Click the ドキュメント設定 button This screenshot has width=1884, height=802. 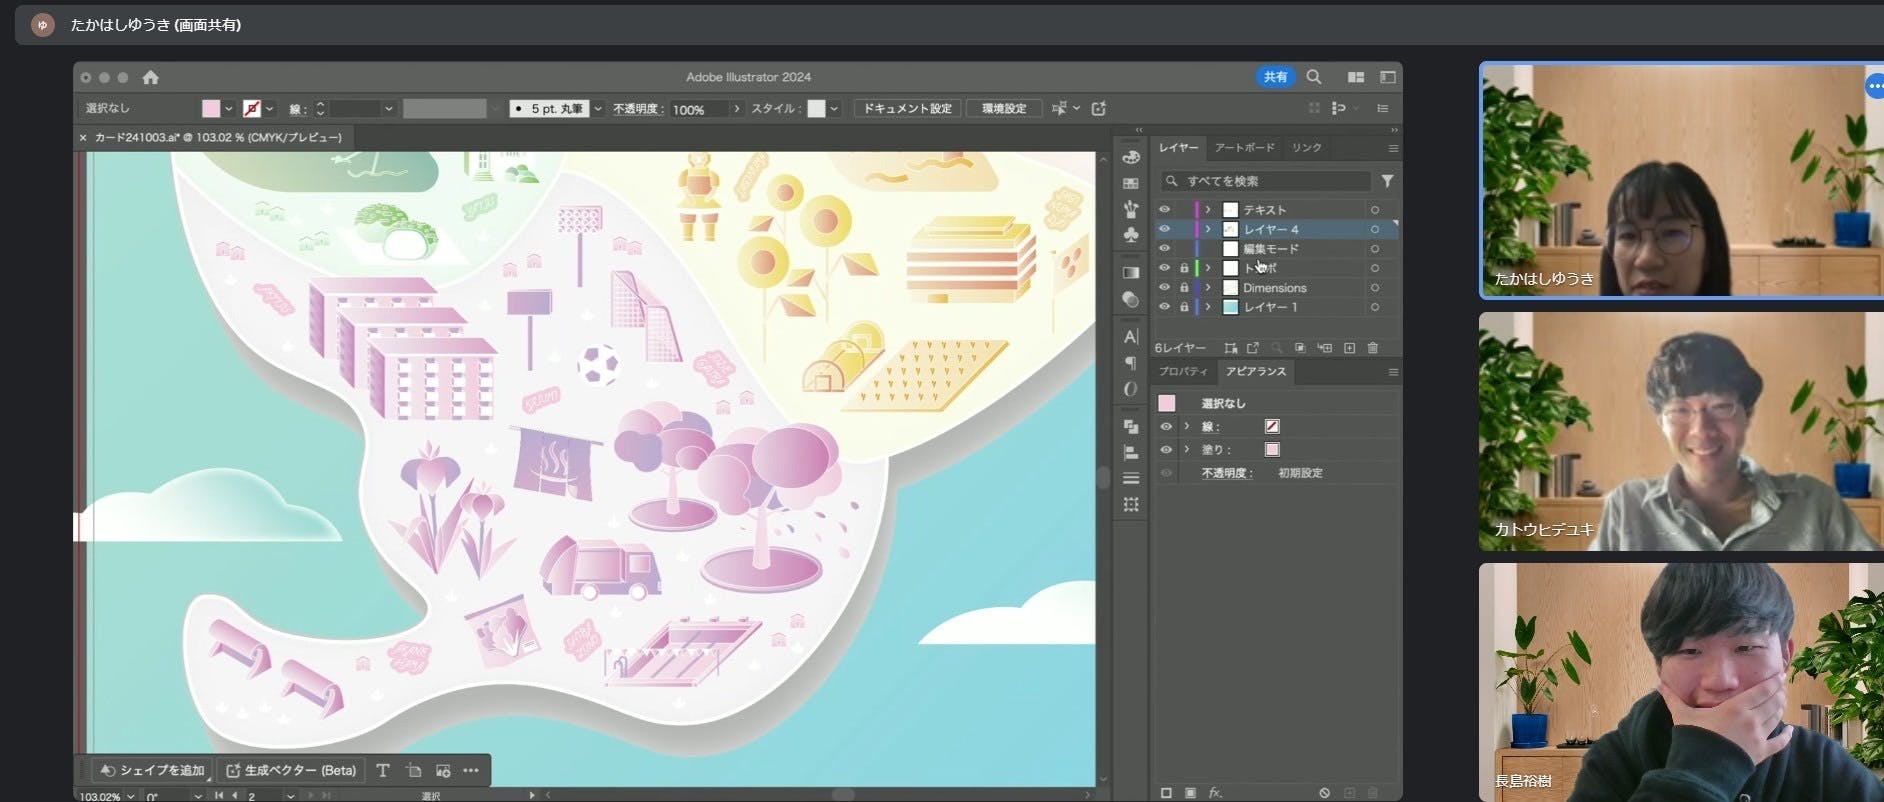[907, 109]
